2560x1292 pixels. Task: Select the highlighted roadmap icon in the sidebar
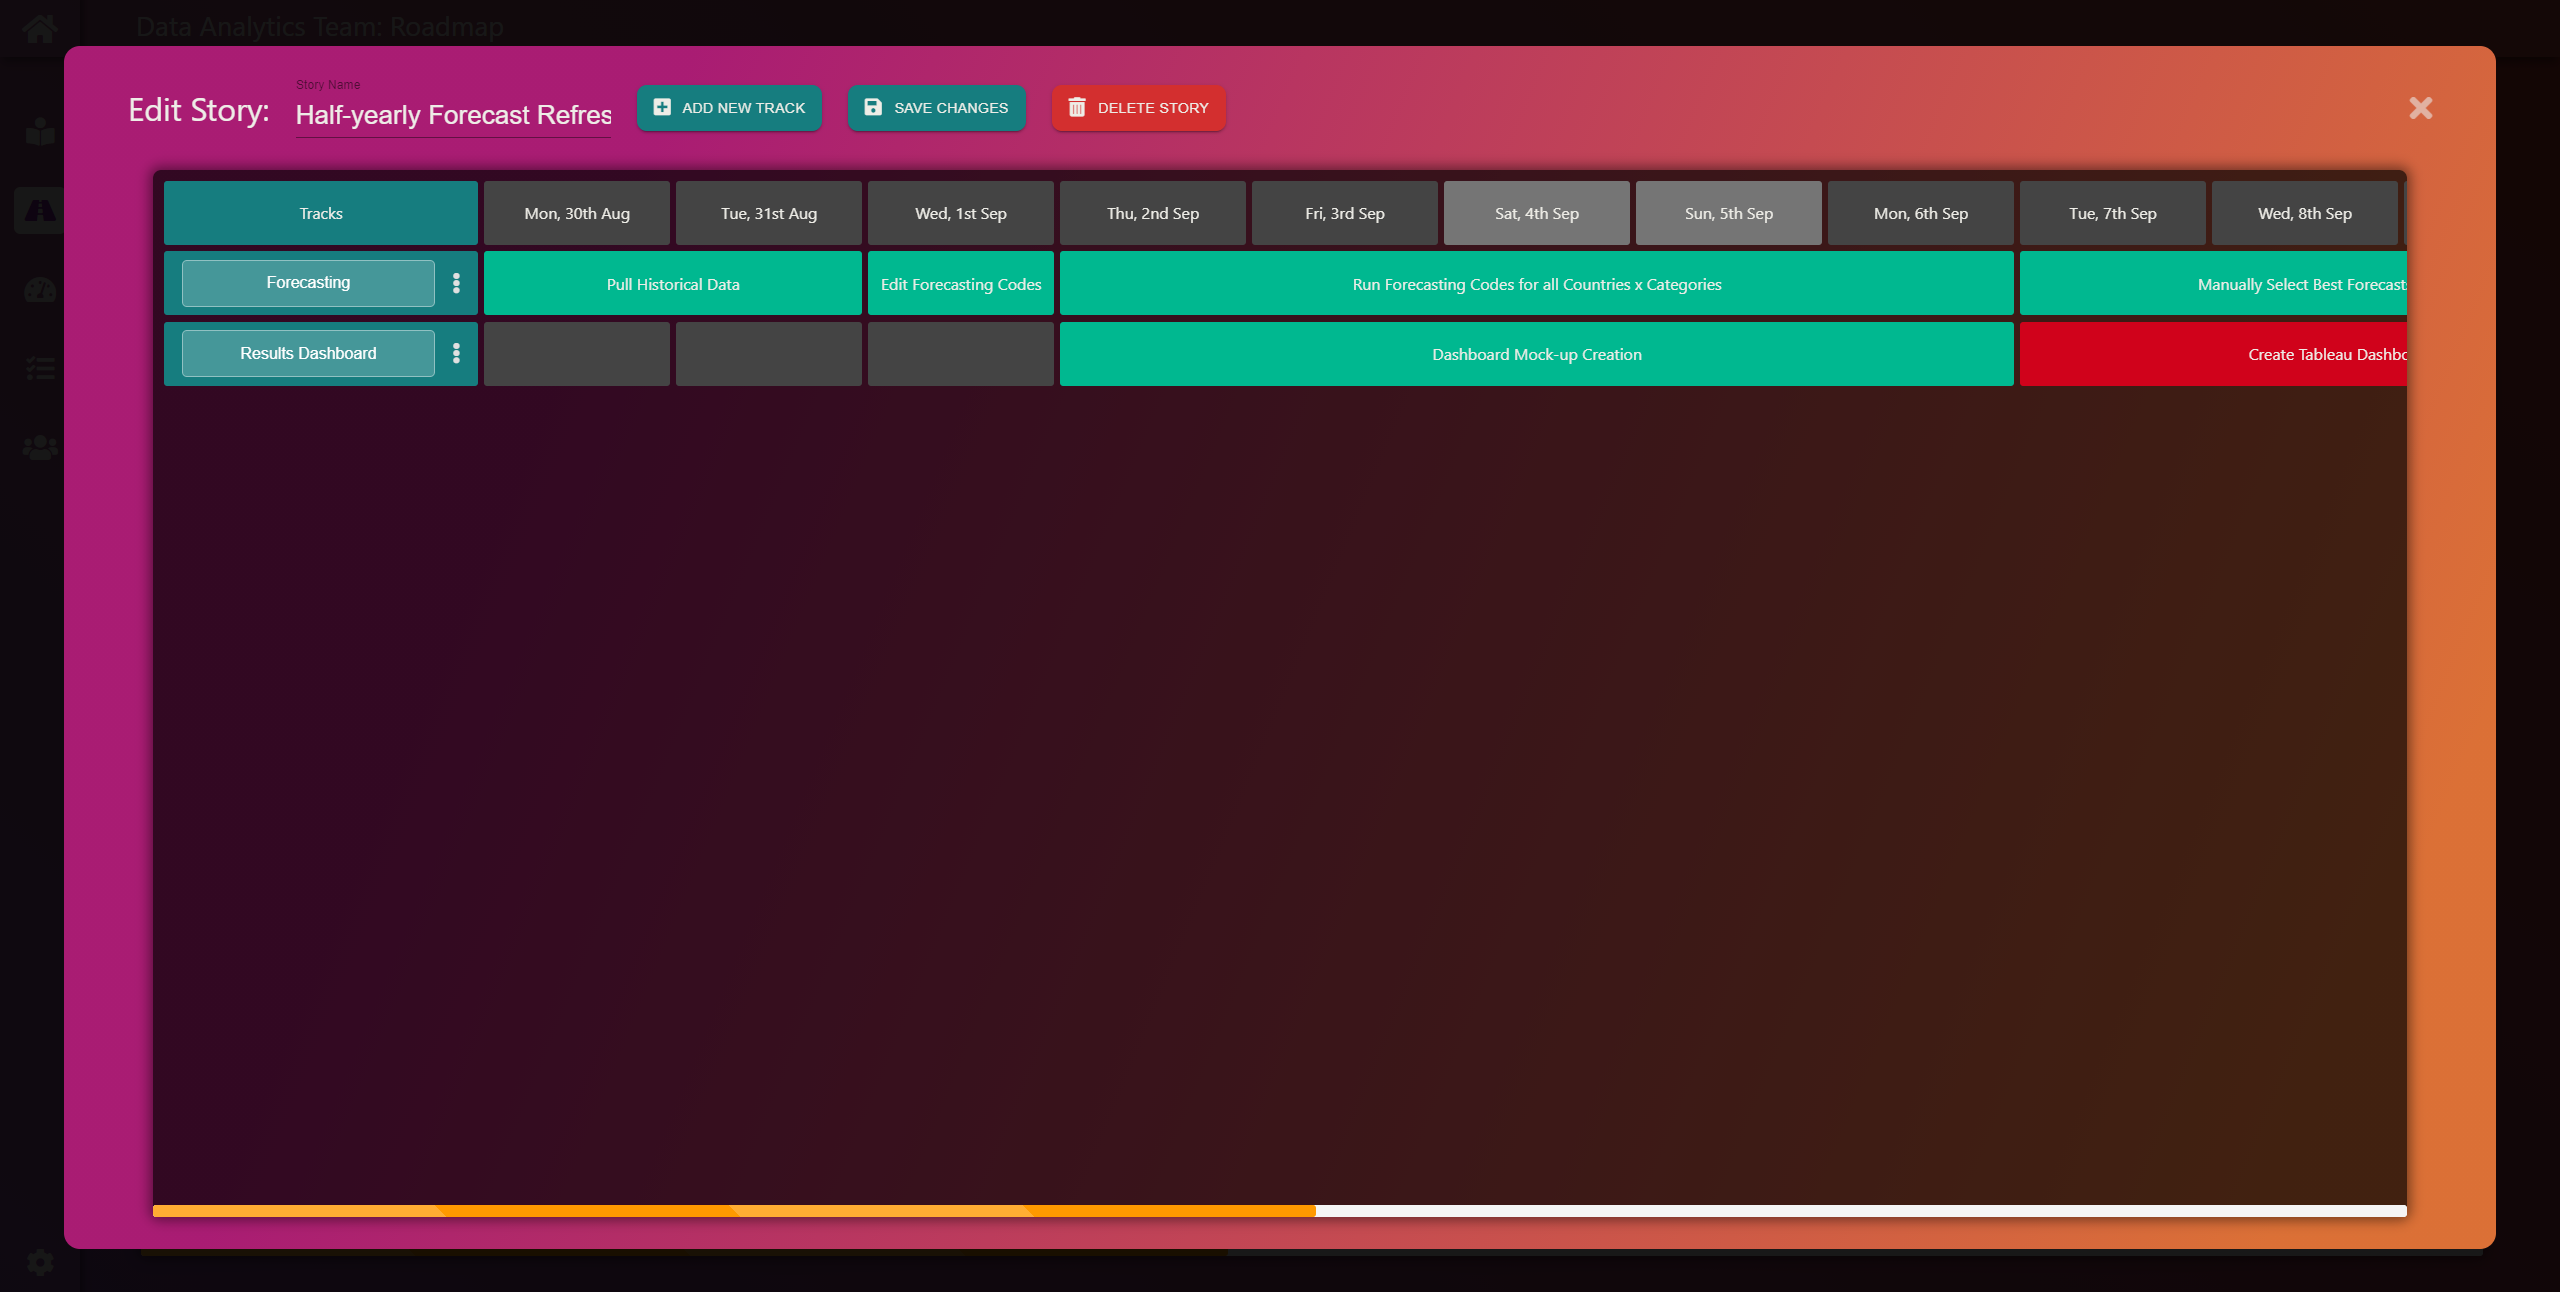click(x=40, y=210)
